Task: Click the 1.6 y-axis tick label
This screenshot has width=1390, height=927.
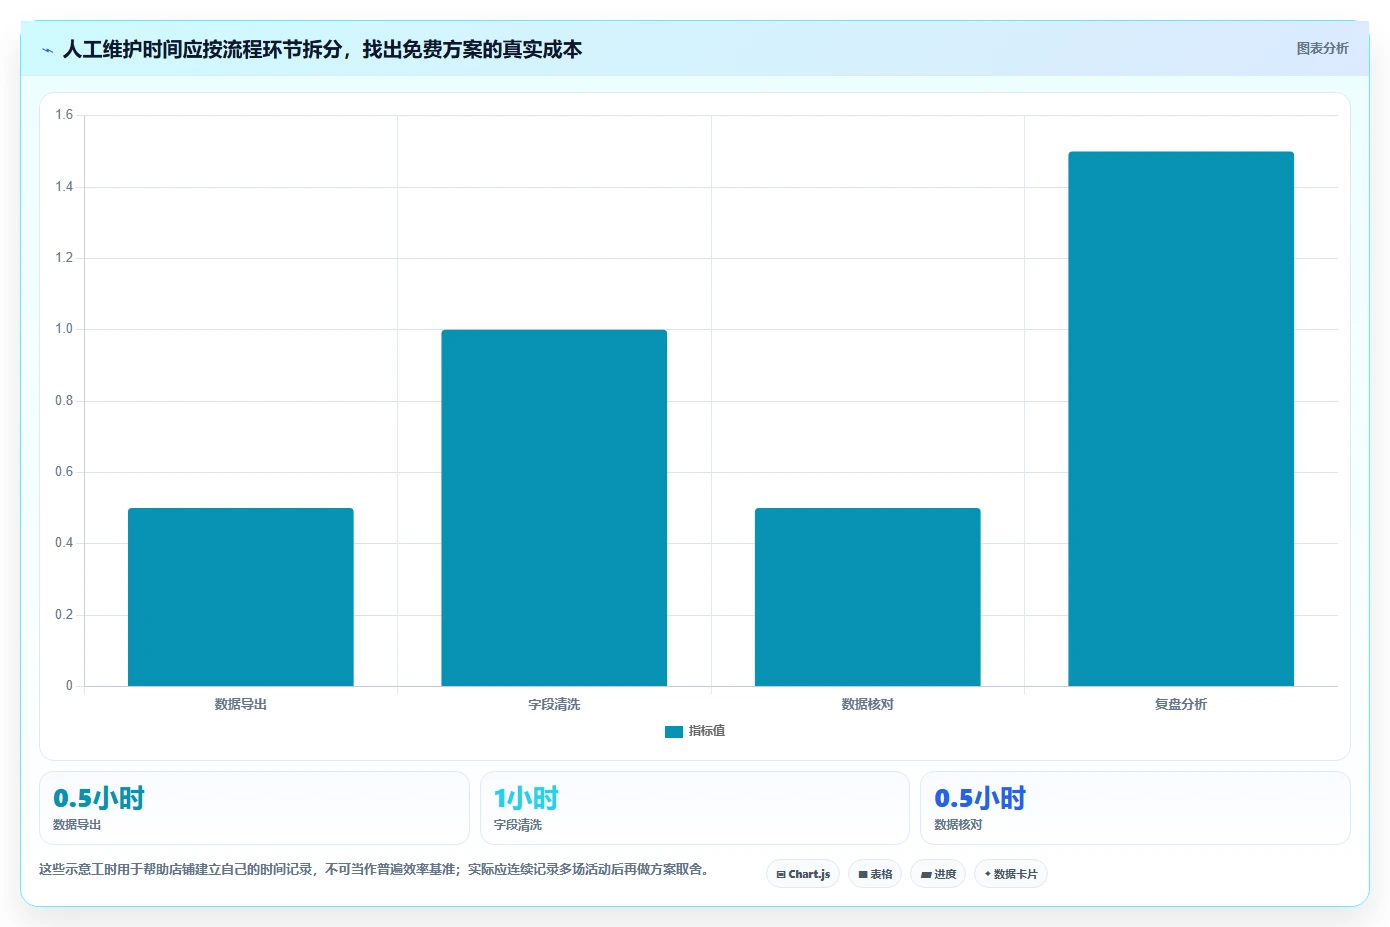Action: point(64,115)
